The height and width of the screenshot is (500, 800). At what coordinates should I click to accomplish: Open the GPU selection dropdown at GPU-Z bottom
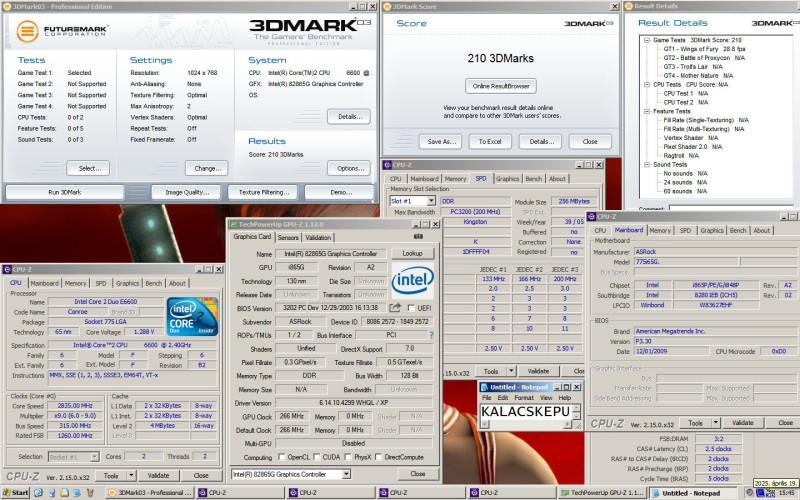tap(346, 474)
